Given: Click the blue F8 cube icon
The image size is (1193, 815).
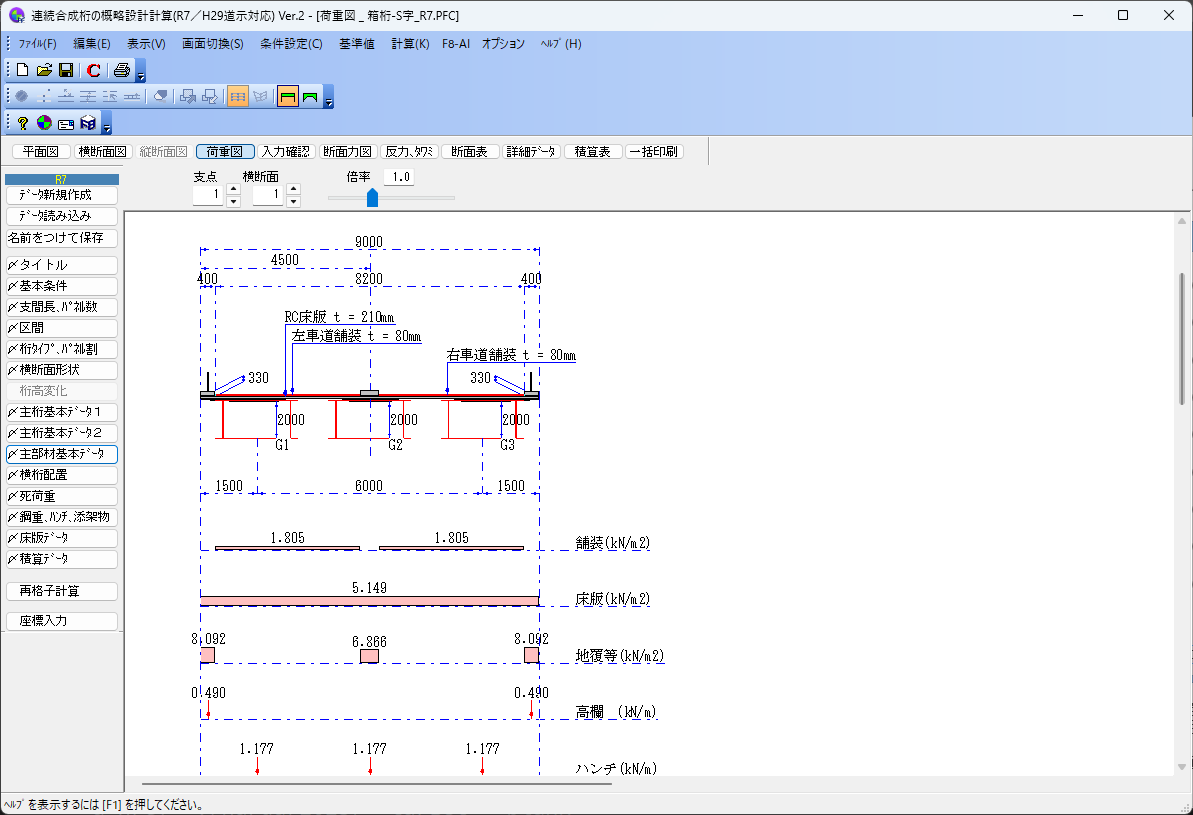Looking at the screenshot, I should click(88, 123).
